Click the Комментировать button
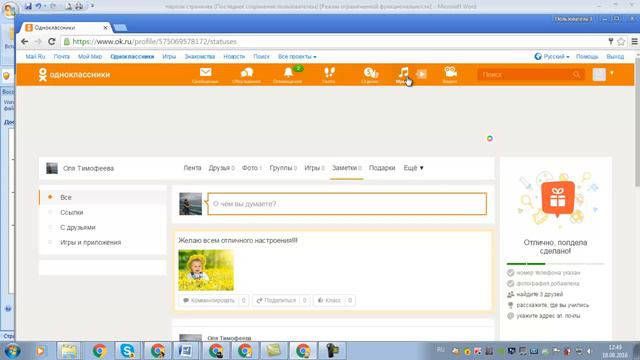The image size is (640, 360). point(213,300)
